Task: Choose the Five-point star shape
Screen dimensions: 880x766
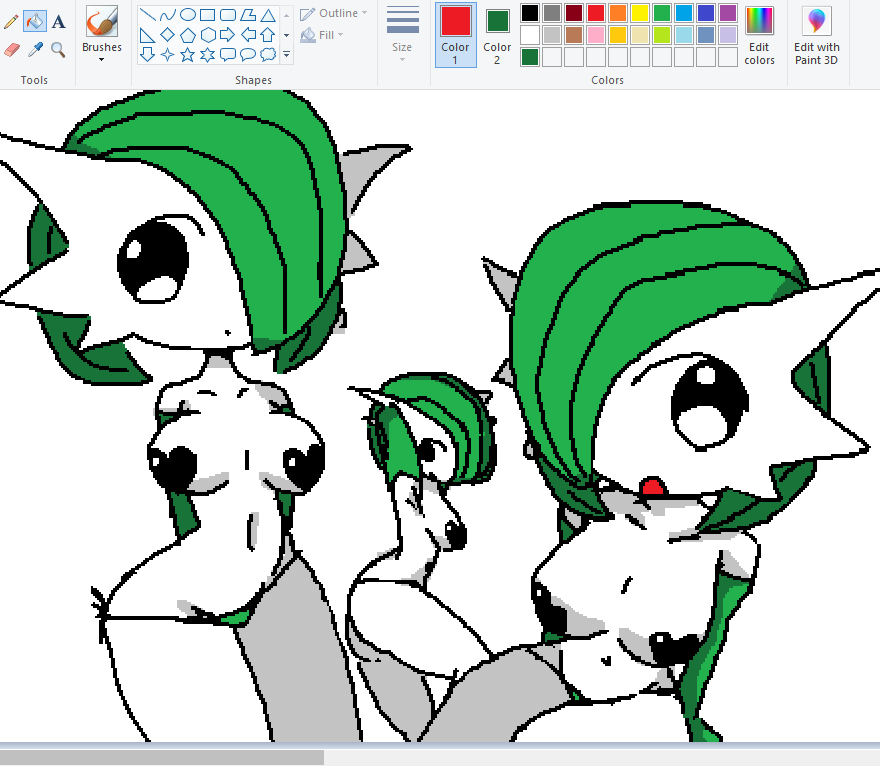Action: 187,54
